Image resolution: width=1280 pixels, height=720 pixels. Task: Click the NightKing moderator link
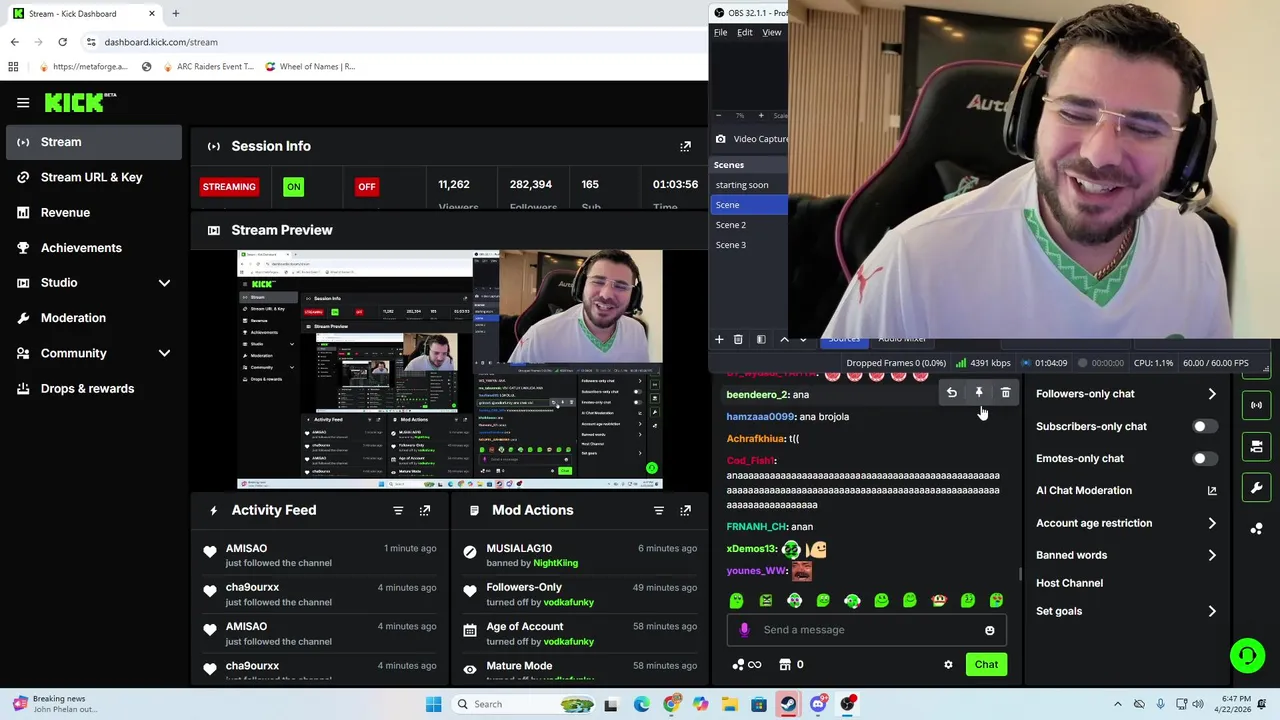556,563
